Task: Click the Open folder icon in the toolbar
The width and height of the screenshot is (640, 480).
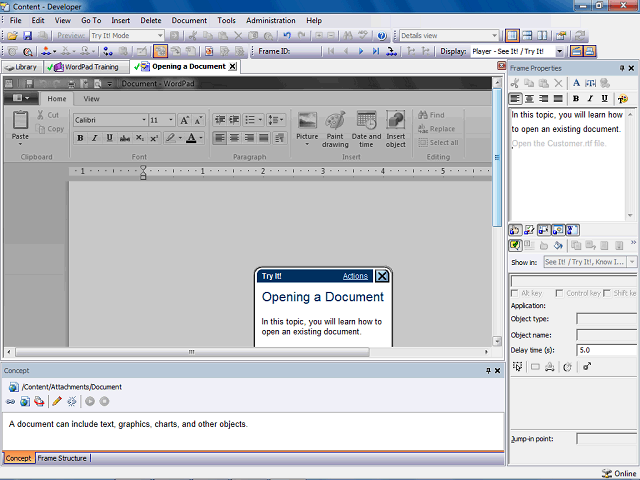Action: click(12, 36)
